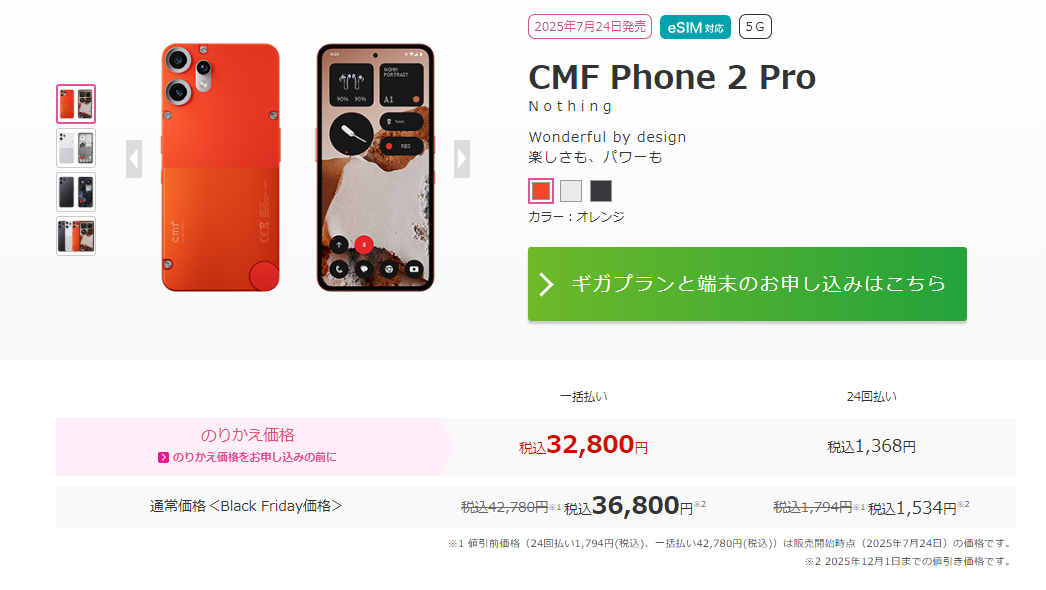
Task: Click the 2025年7月24日発売 release badge
Action: pyautogui.click(x=590, y=27)
